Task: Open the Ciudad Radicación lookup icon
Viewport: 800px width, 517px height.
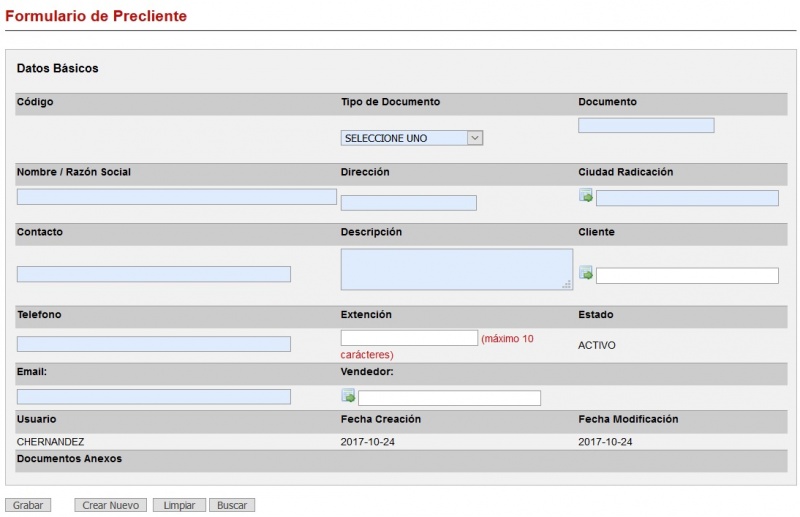Action: pyautogui.click(x=586, y=196)
